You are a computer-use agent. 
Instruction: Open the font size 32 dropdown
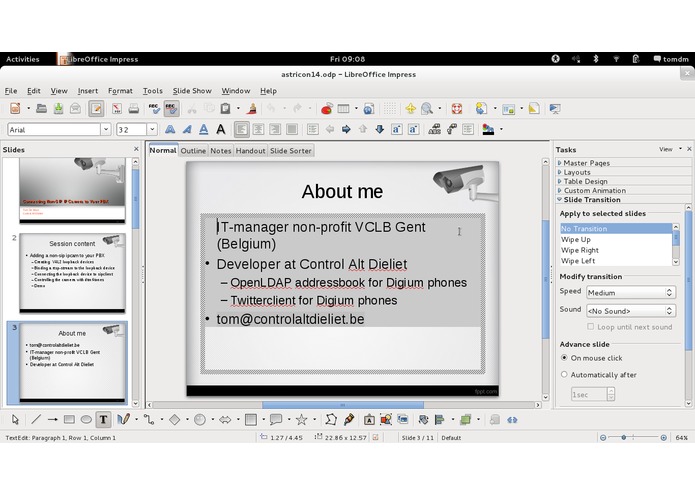coord(152,129)
